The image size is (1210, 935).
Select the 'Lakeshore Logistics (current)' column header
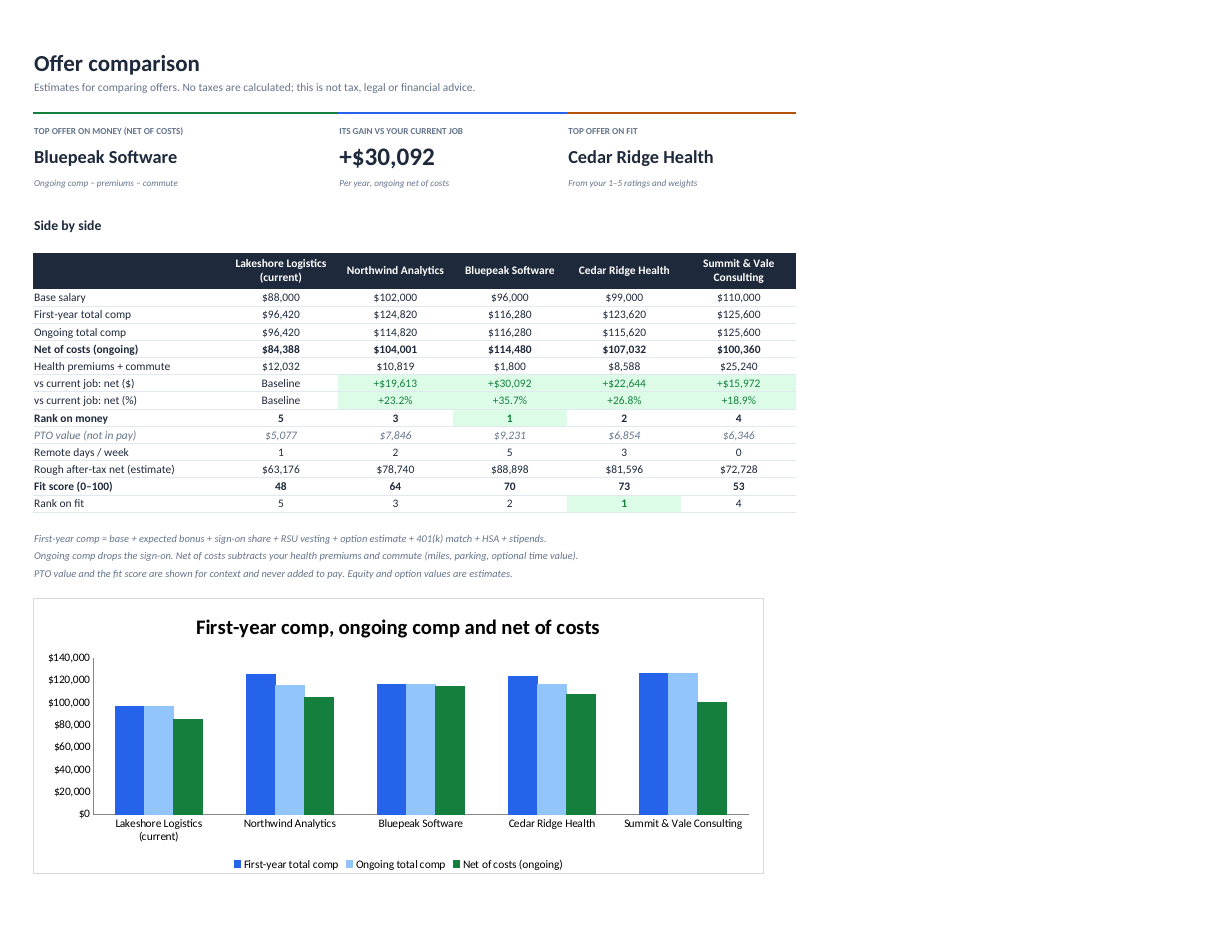281,270
